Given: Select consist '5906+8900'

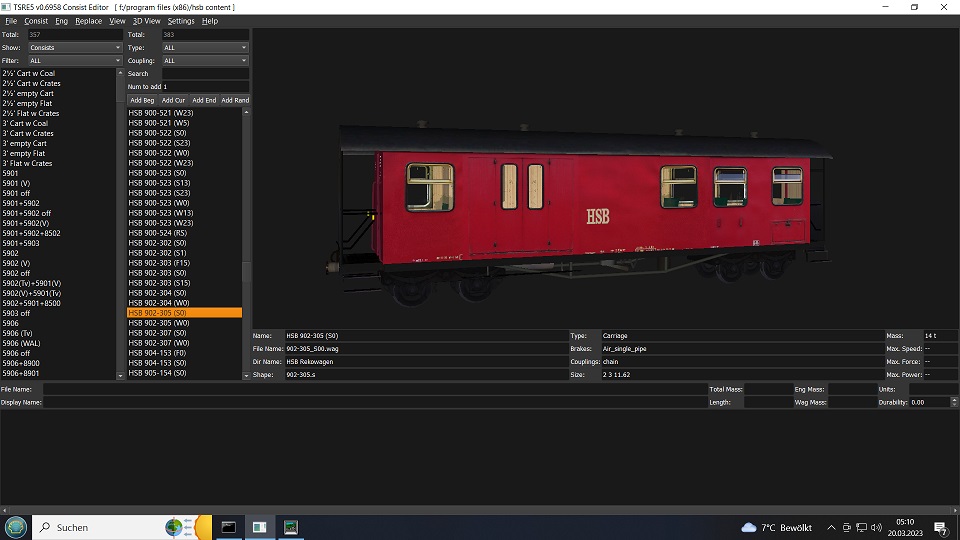Looking at the screenshot, I should coord(21,363).
